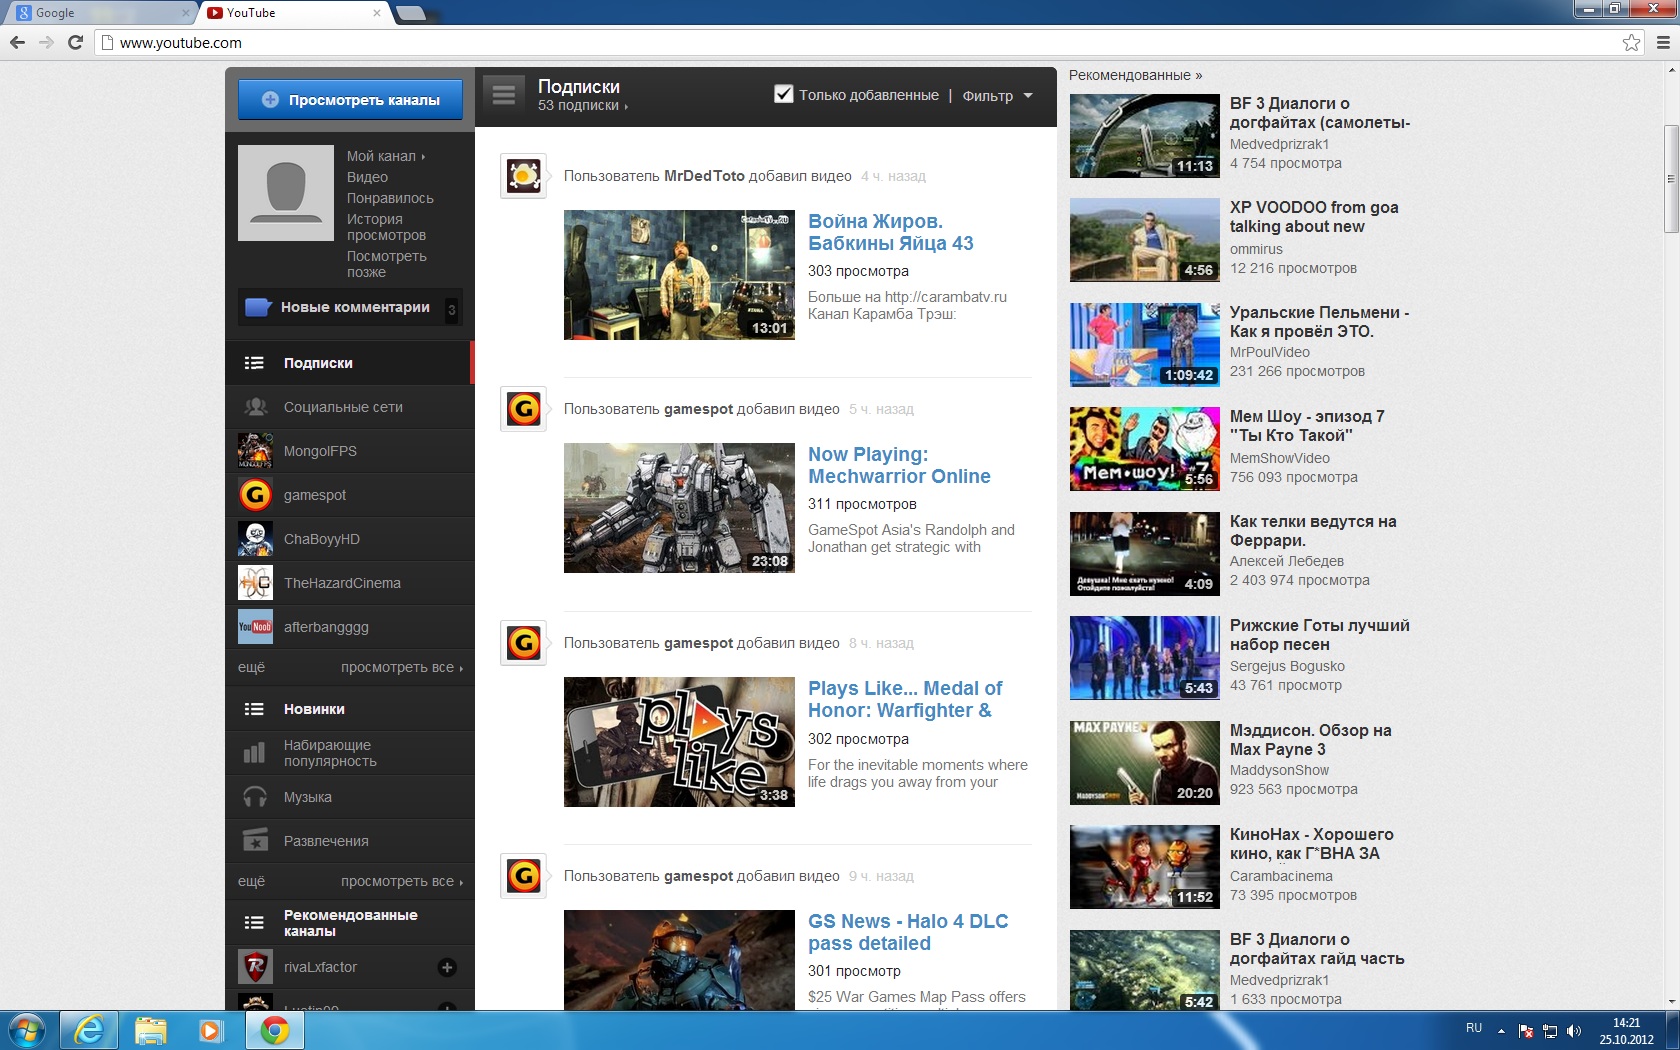This screenshot has width=1680, height=1050.
Task: Click the volume speaker icon in system tray
Action: click(x=1574, y=1031)
